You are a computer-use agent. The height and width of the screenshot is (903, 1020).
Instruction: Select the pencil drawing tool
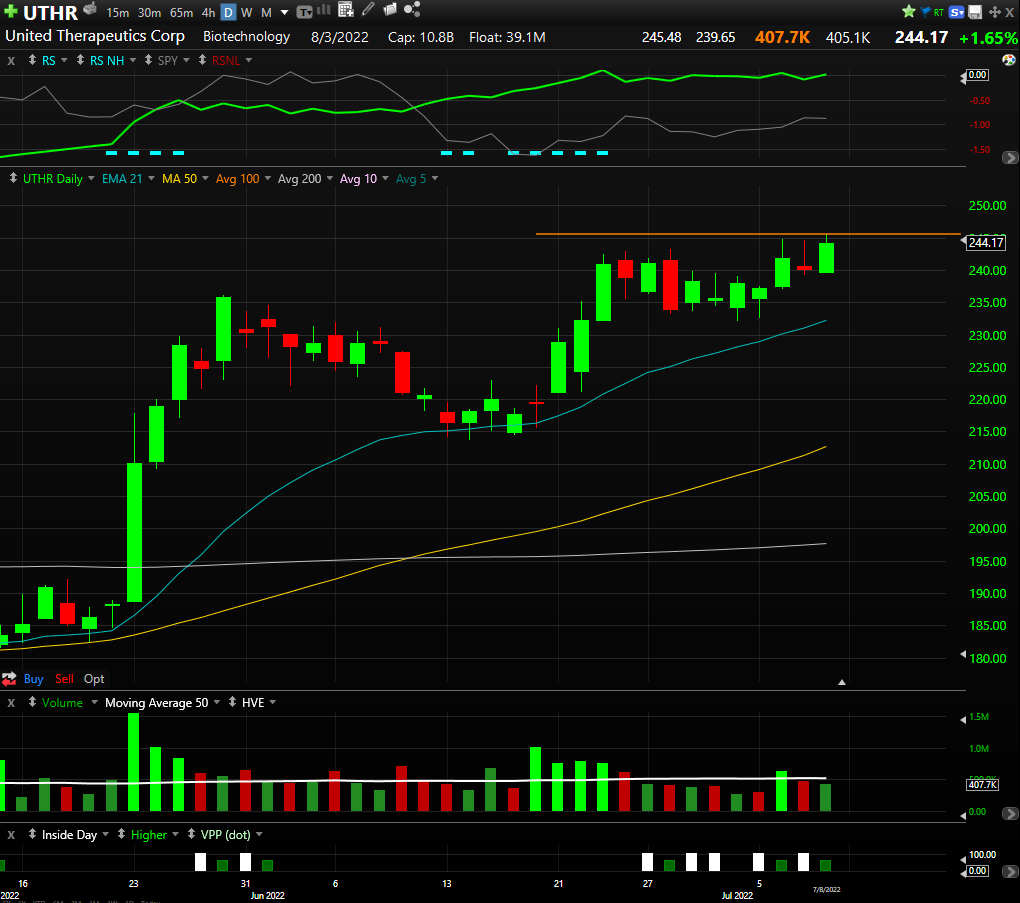click(368, 8)
